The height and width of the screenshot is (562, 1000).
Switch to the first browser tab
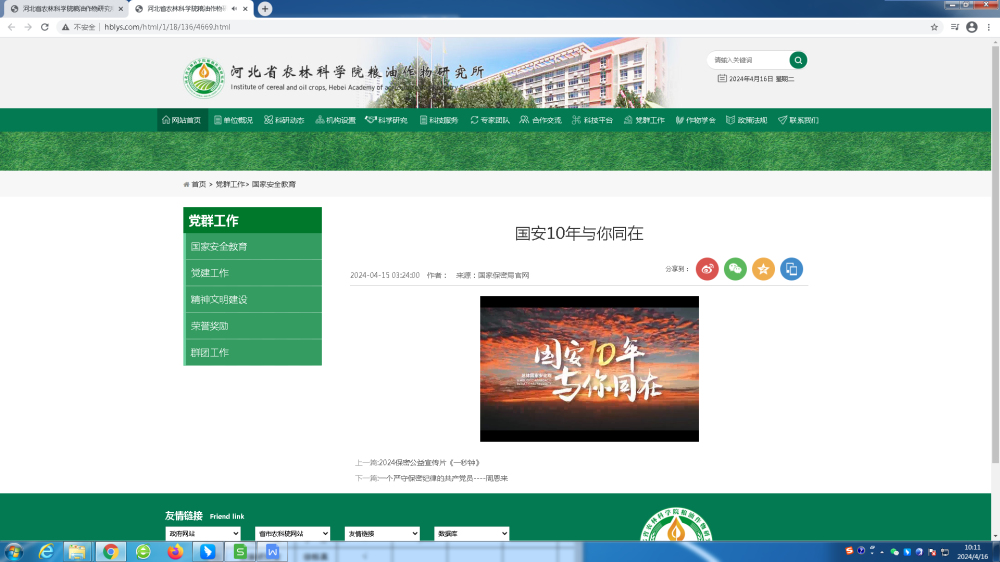(x=65, y=8)
